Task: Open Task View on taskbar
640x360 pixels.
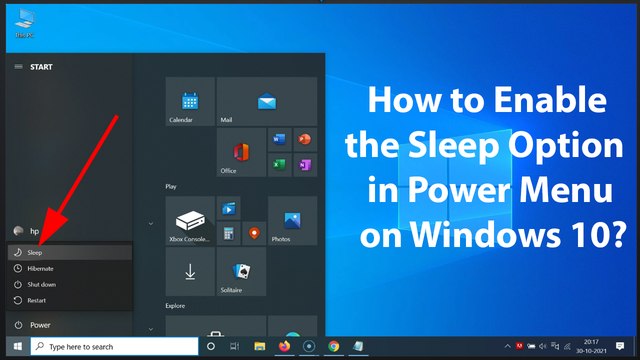Action: pyautogui.click(x=235, y=347)
